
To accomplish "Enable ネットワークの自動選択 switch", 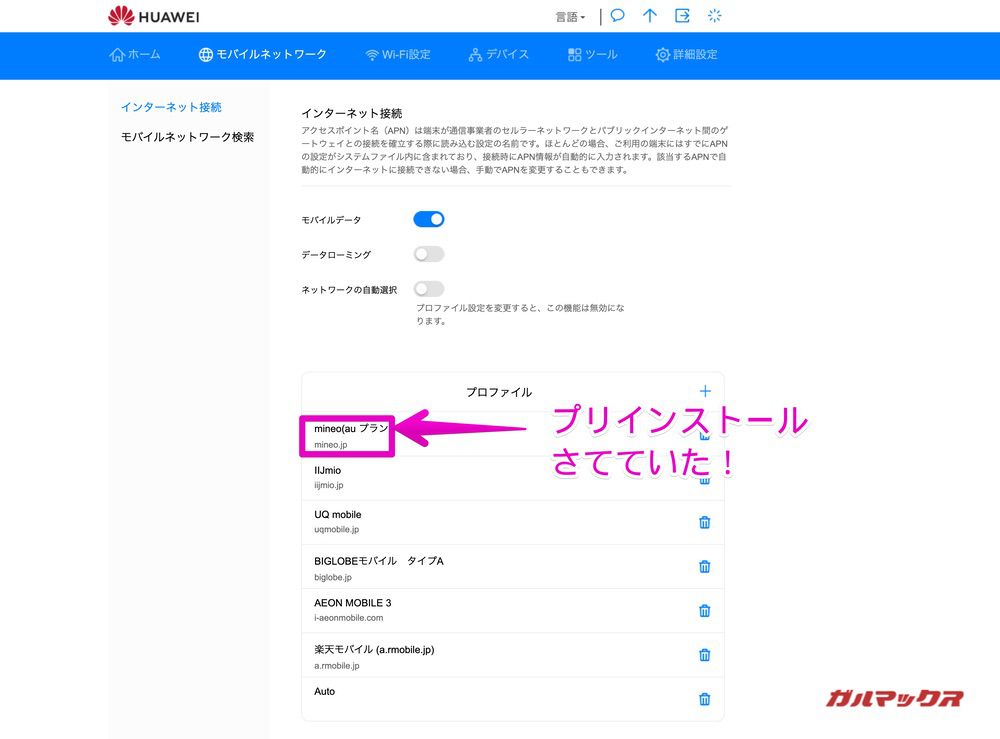I will [x=429, y=289].
